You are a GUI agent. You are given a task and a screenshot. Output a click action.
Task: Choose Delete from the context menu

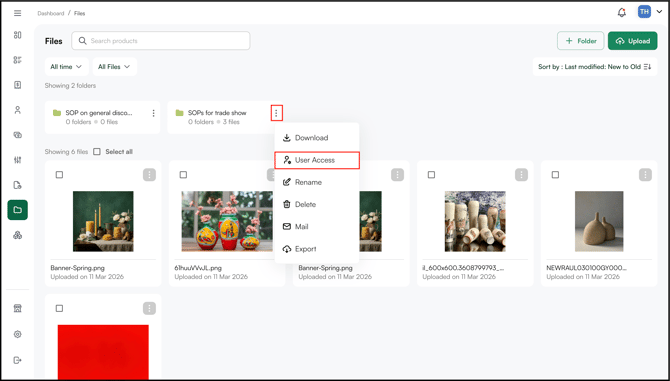pos(317,205)
